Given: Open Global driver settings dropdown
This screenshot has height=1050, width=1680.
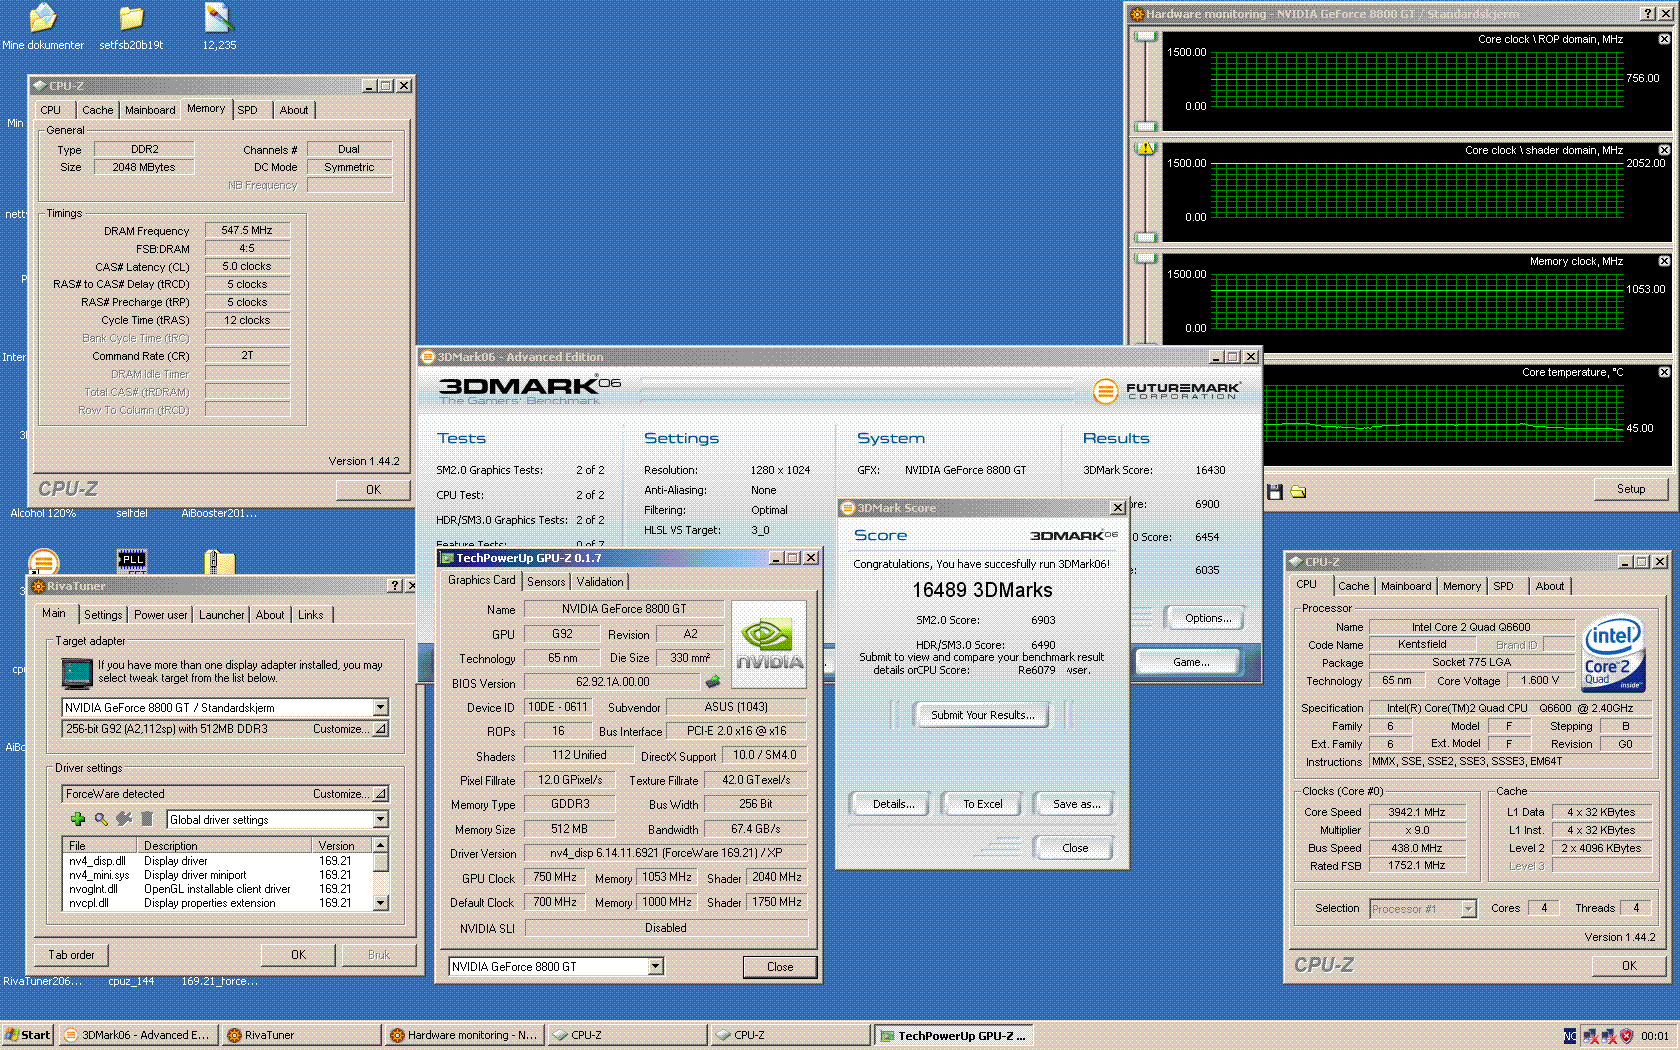Looking at the screenshot, I should (380, 819).
